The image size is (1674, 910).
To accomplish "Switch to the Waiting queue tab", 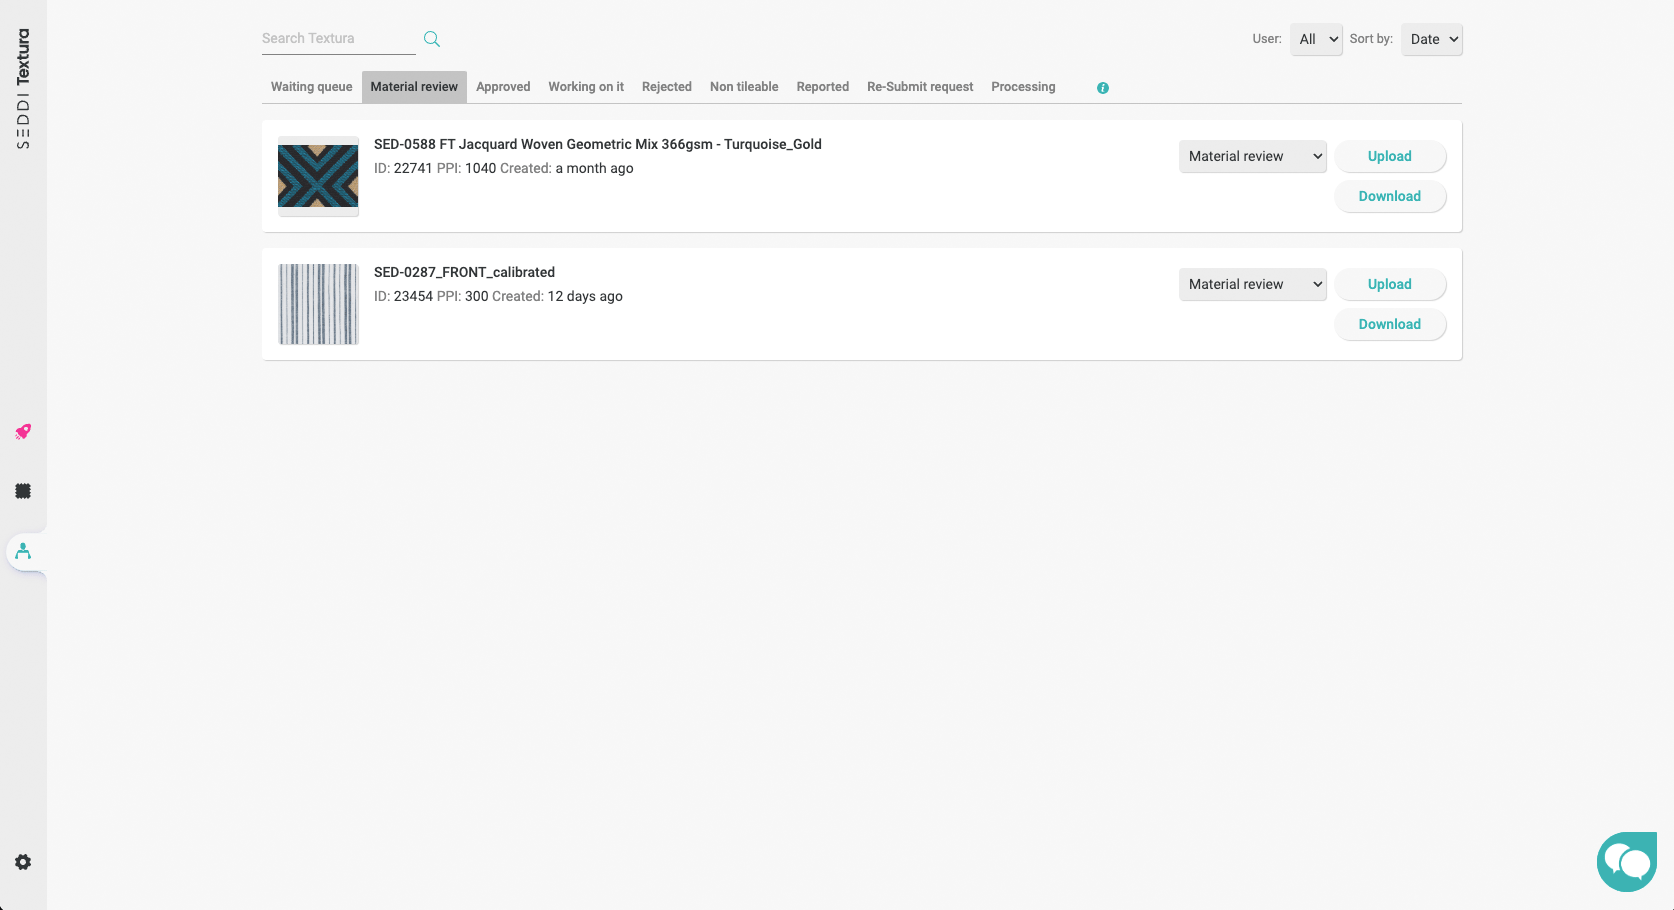I will tap(311, 87).
